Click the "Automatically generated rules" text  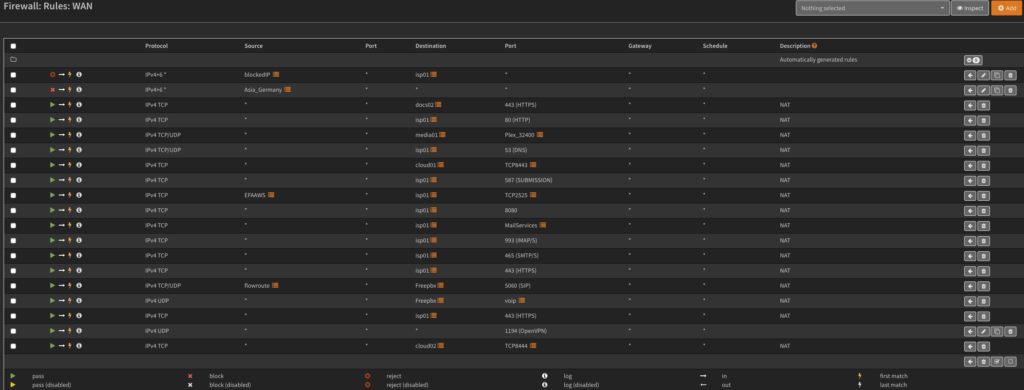(x=818, y=59)
